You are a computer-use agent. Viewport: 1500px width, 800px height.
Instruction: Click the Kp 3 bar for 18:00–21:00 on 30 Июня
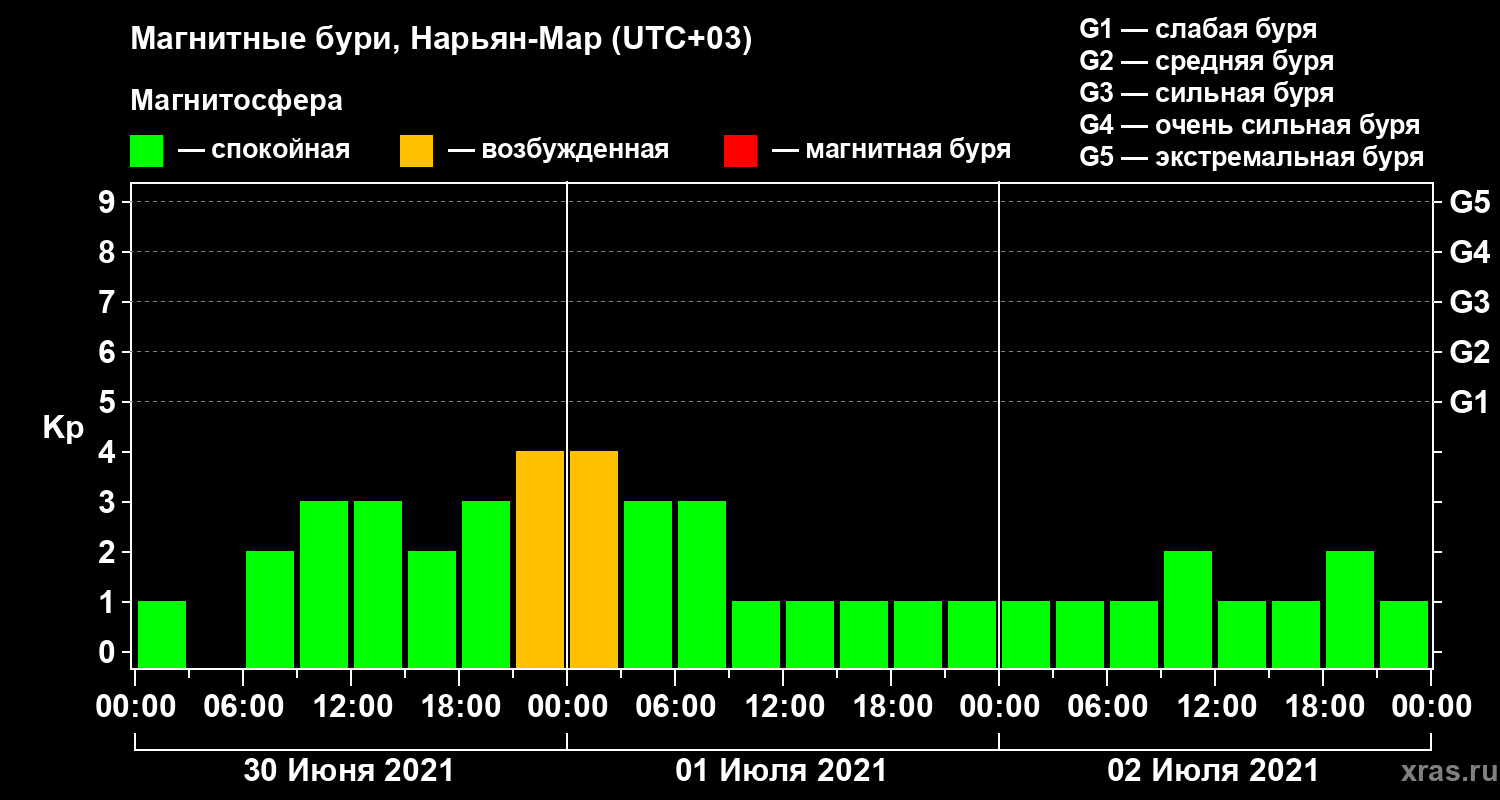486,584
